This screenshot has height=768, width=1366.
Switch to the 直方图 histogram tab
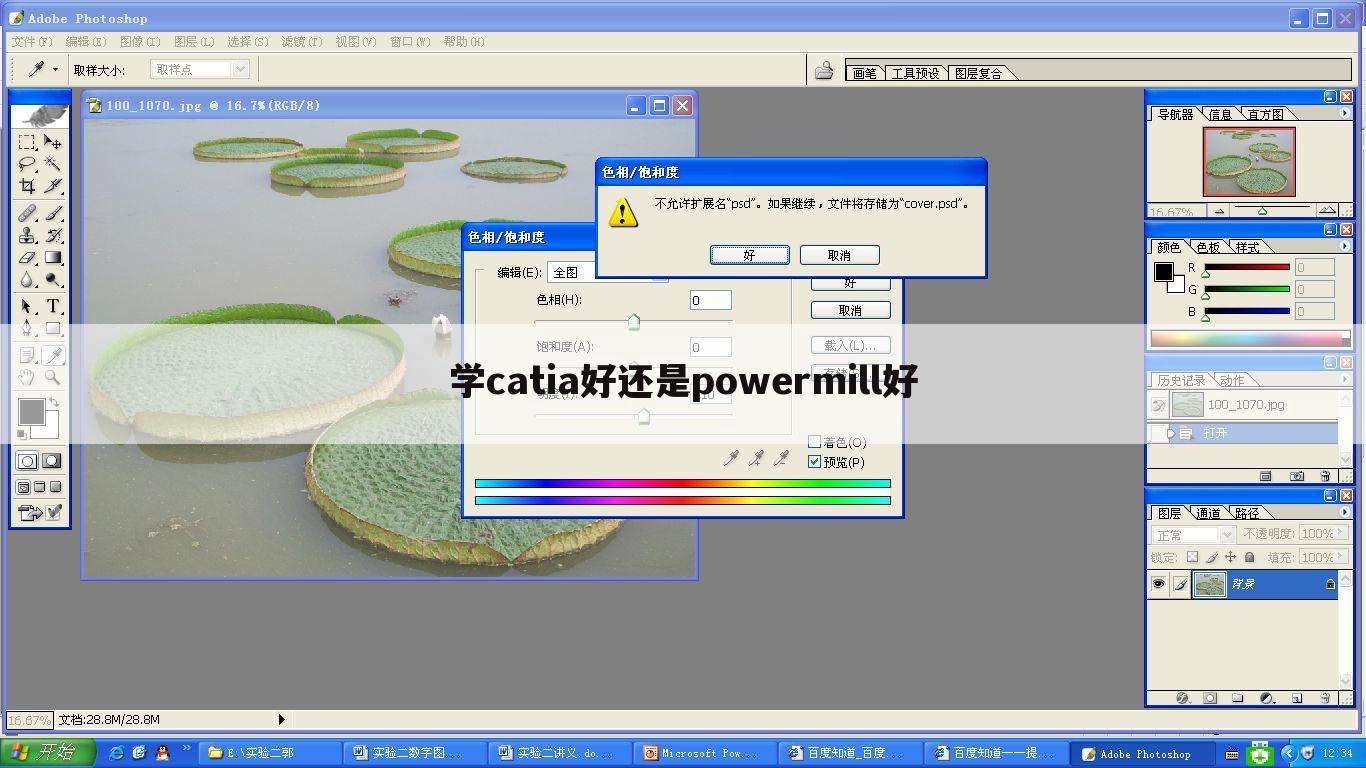tap(1265, 114)
